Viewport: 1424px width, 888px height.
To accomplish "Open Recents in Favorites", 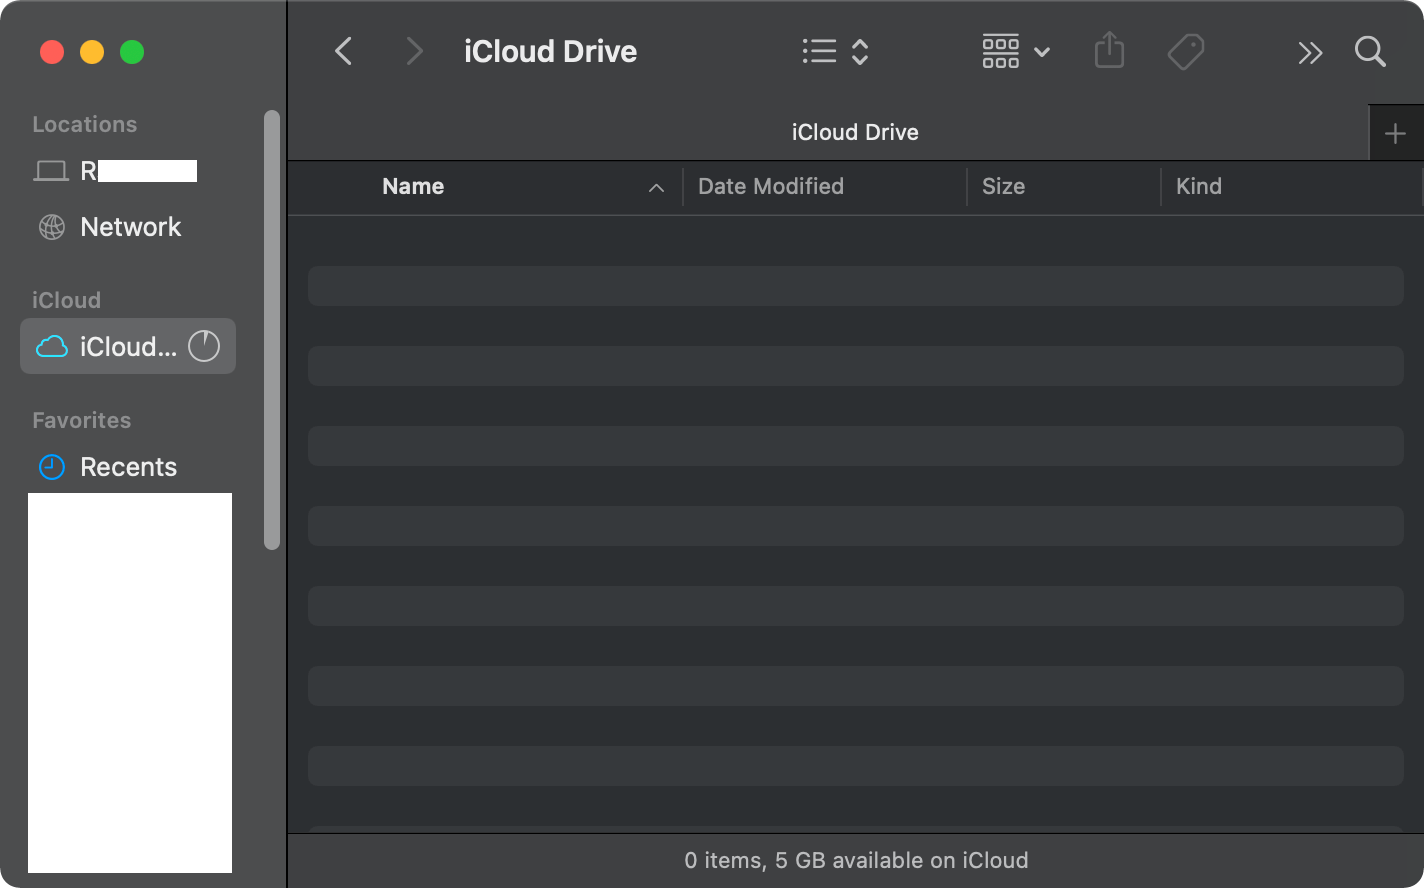I will point(128,467).
